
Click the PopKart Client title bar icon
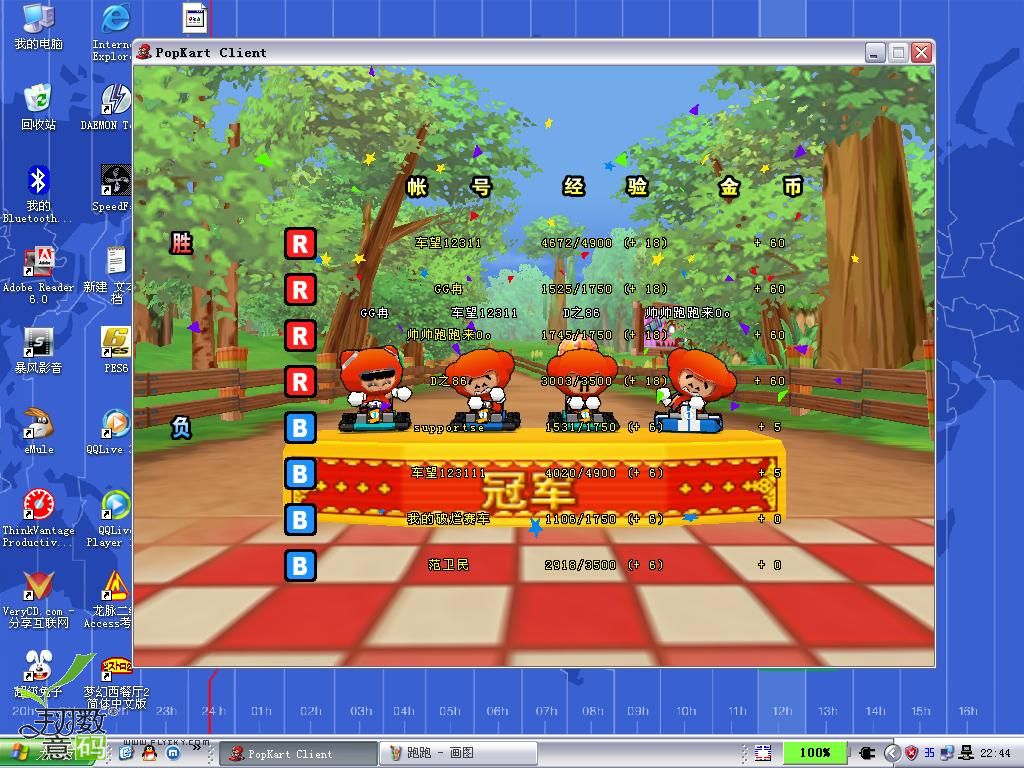[x=144, y=52]
